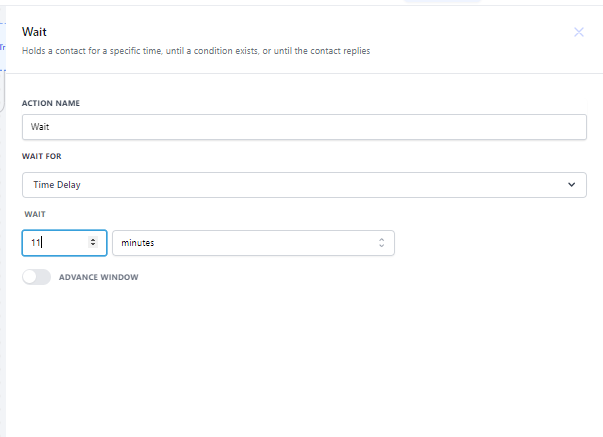This screenshot has height=437, width=603.
Task: Close the Wait panel with the X icon
Action: point(579,32)
